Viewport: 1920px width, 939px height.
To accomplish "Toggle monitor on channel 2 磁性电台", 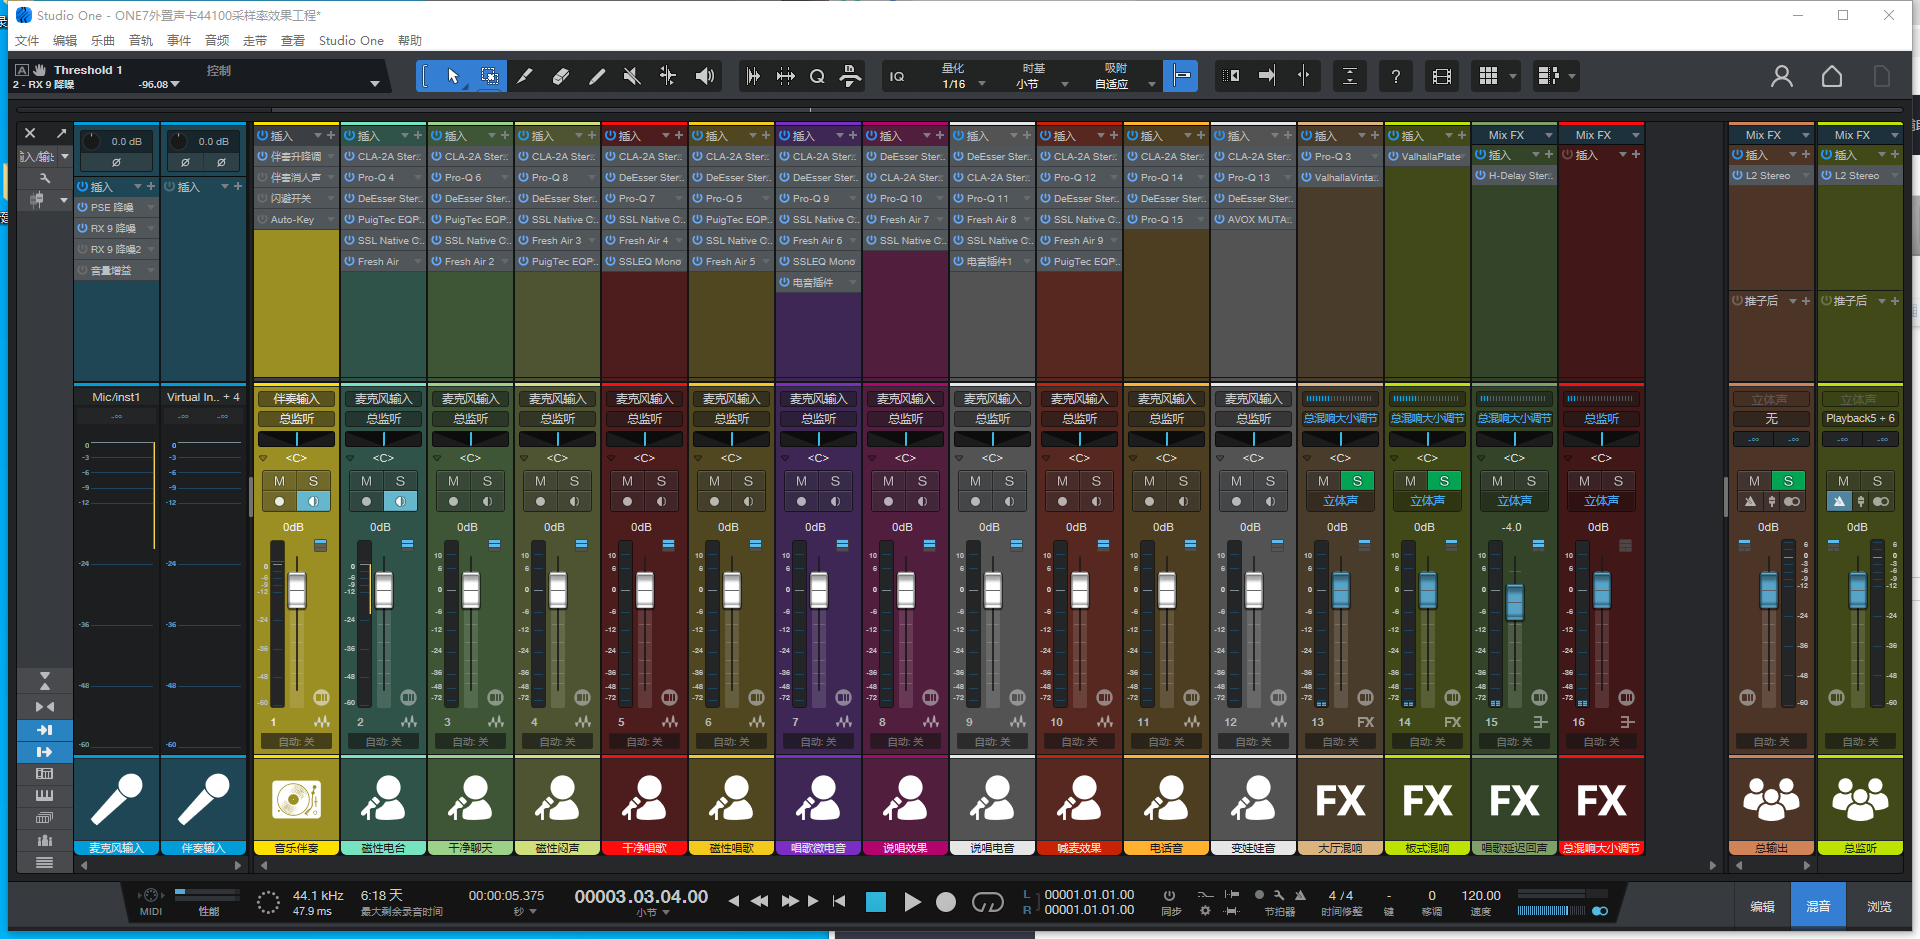I will 400,501.
